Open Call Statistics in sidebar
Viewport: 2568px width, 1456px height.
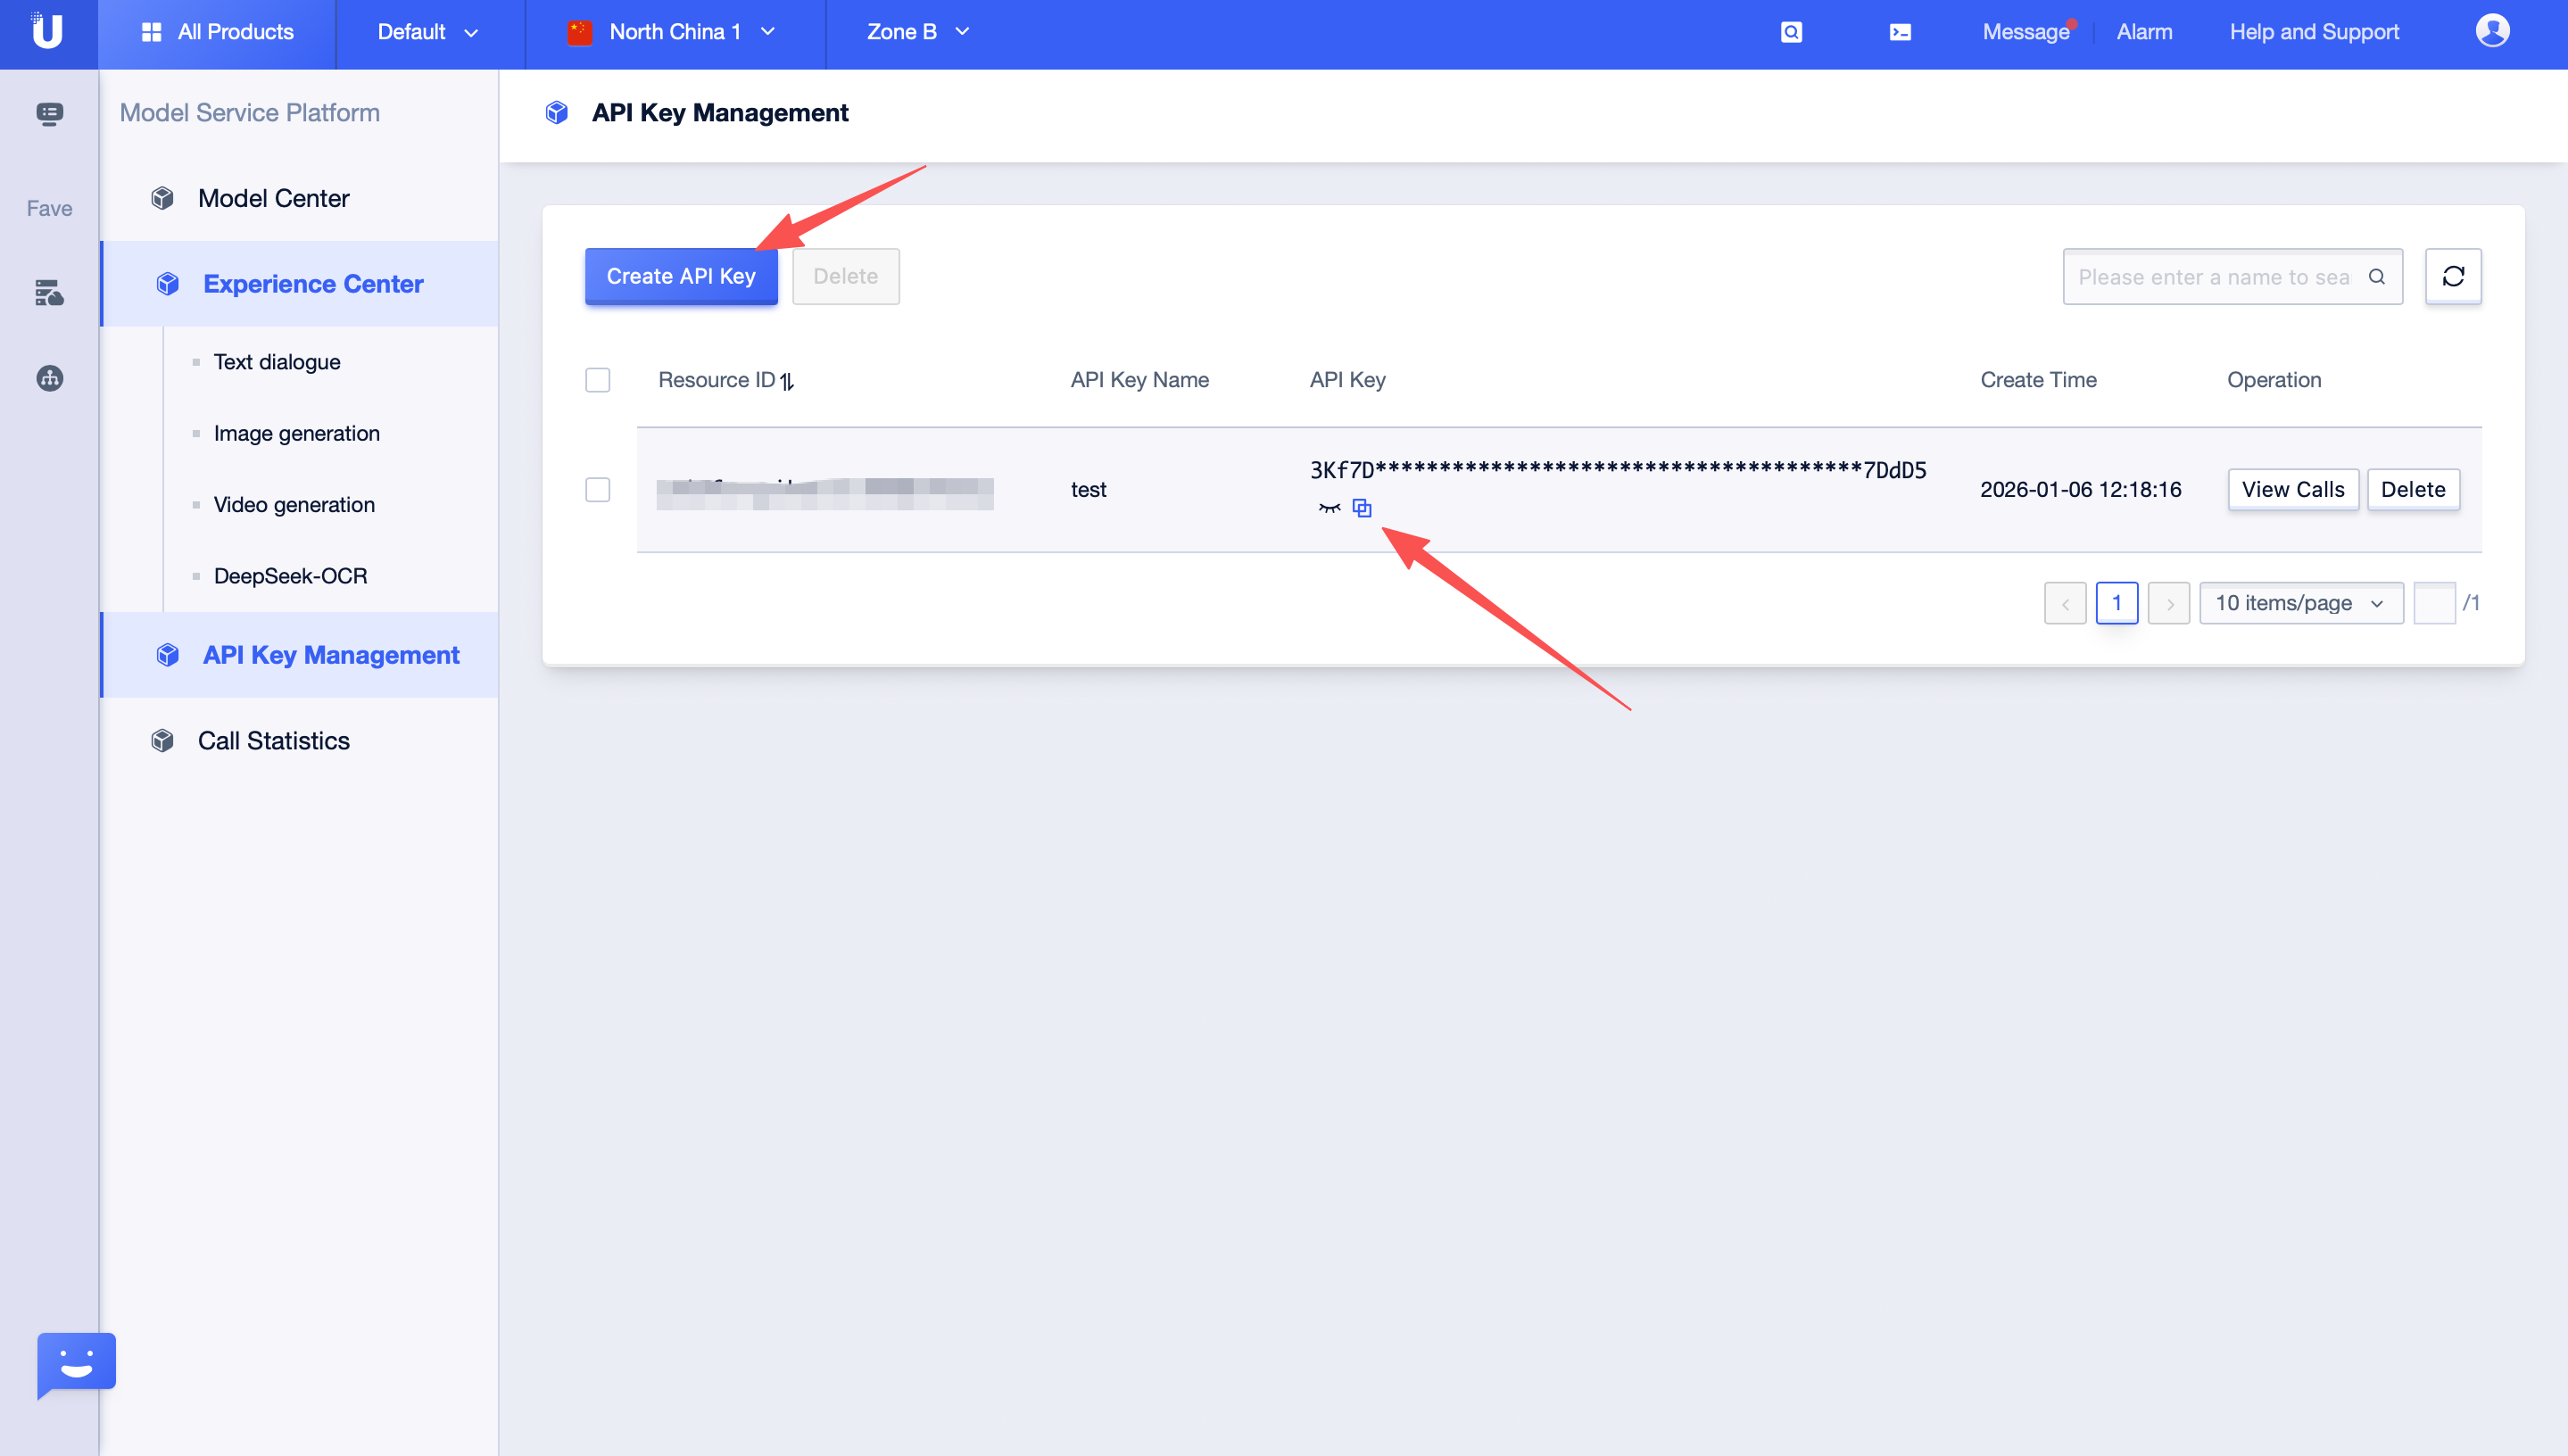click(273, 741)
